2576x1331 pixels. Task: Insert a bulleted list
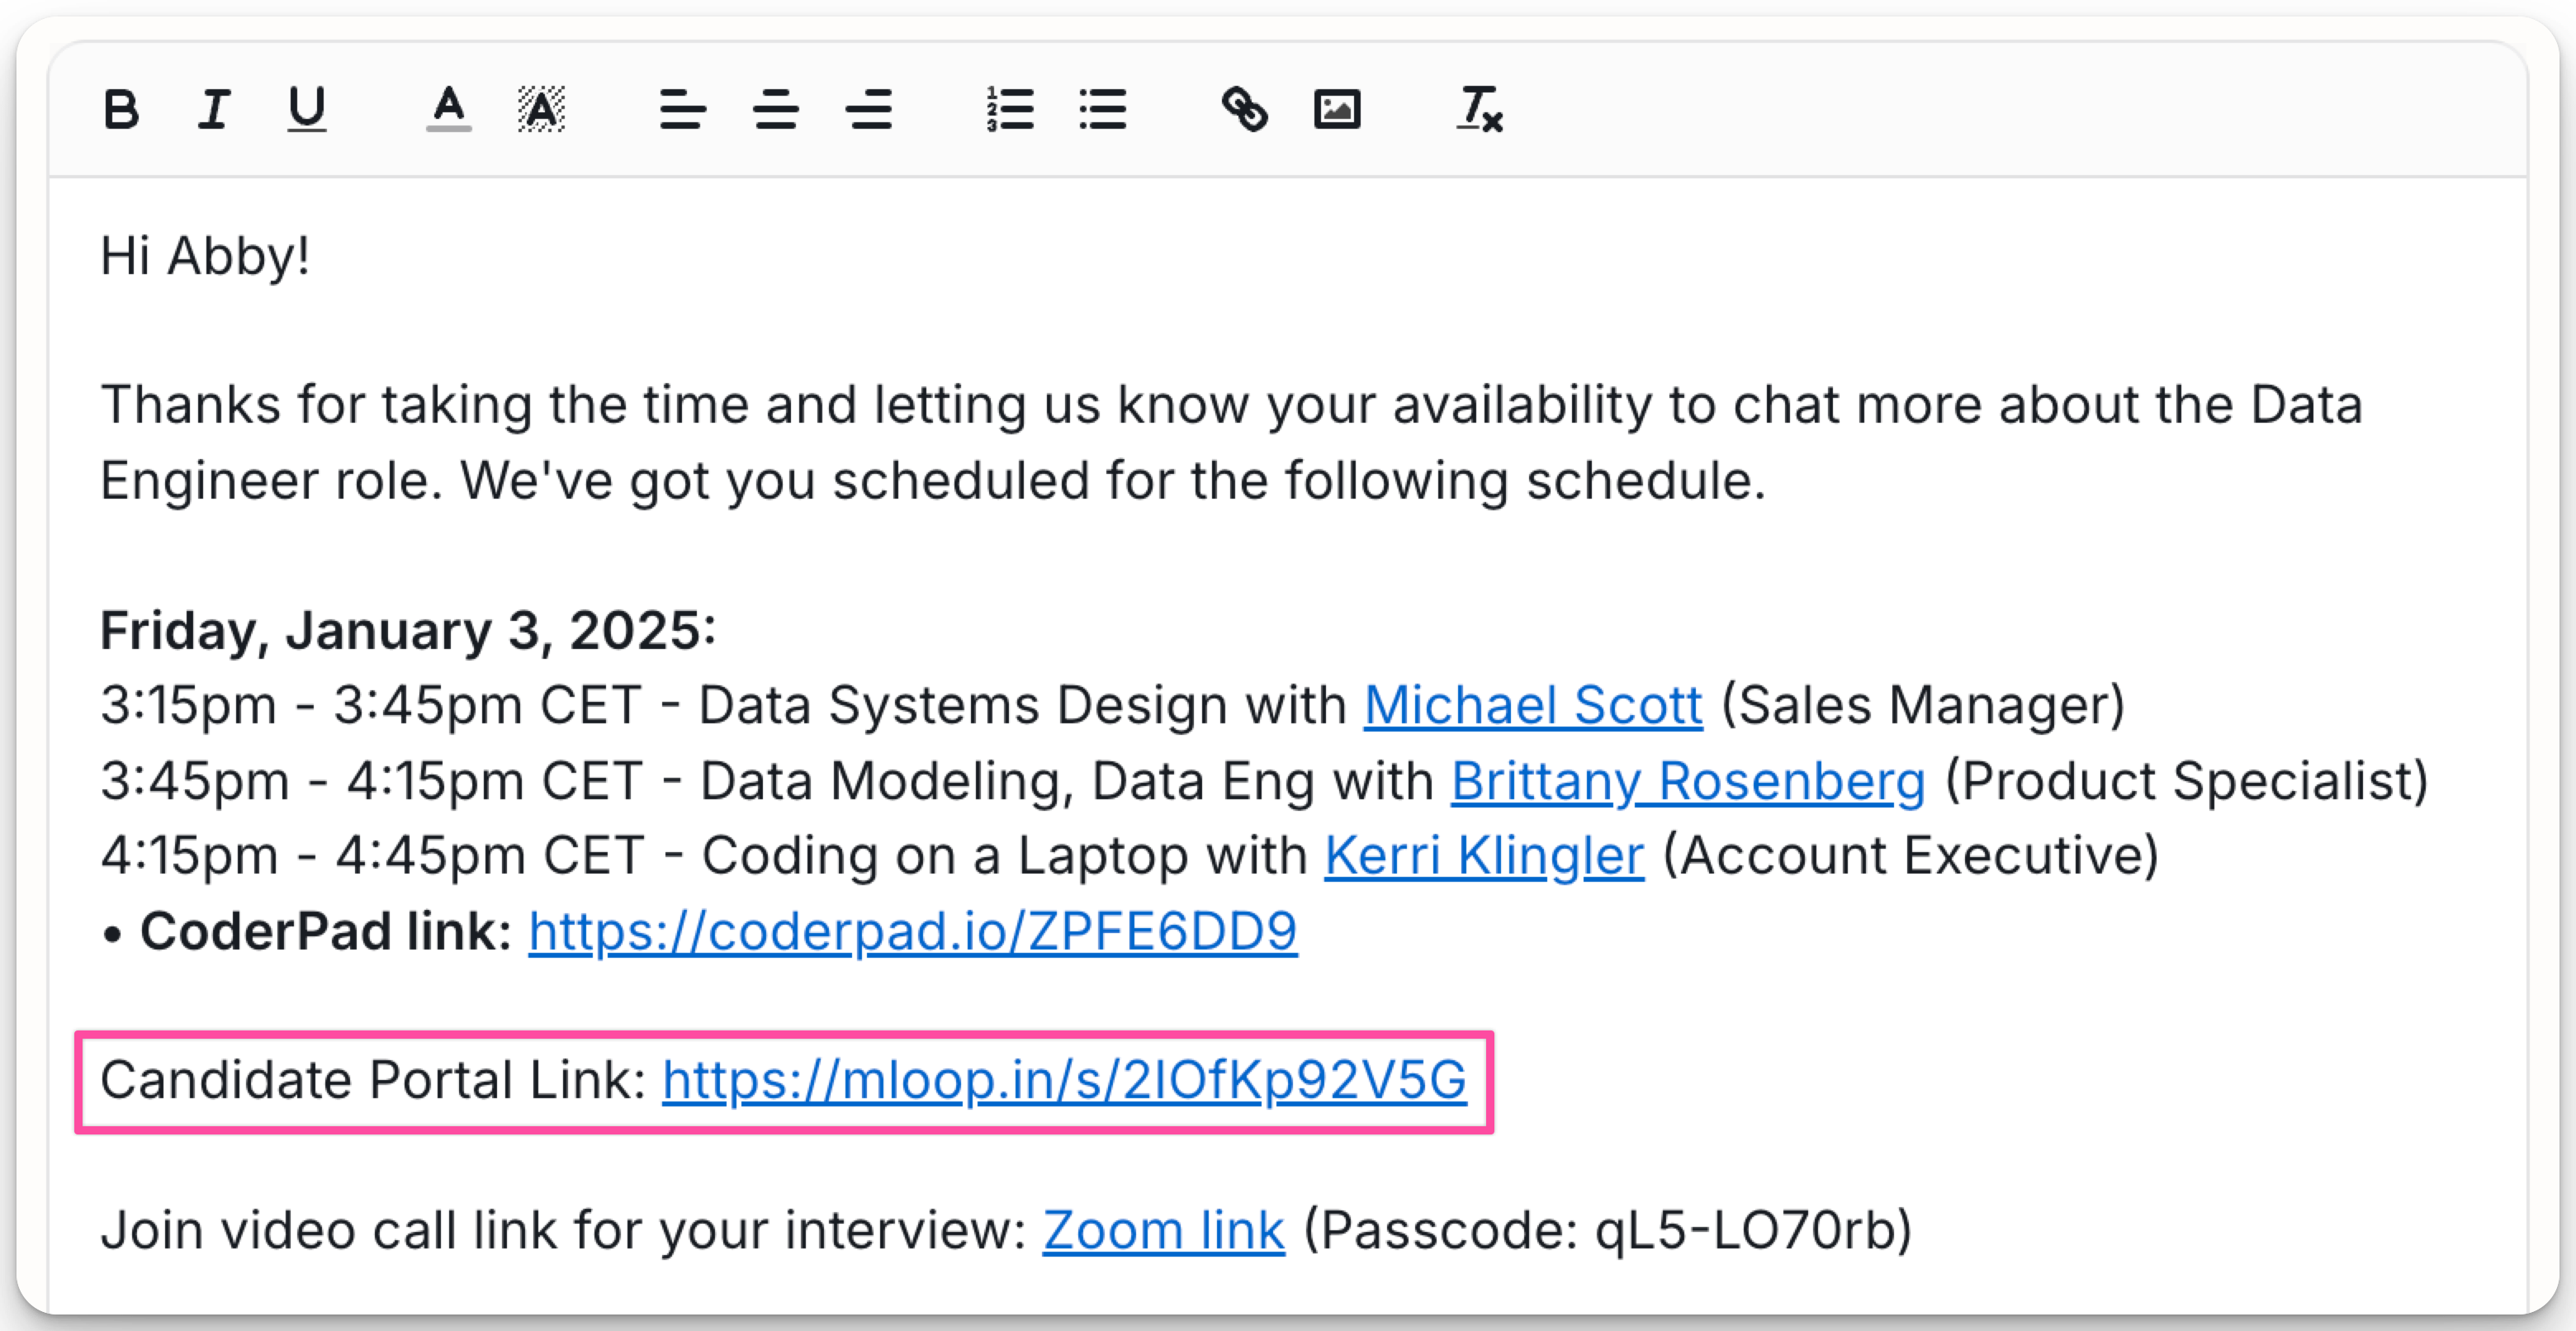tap(1103, 109)
